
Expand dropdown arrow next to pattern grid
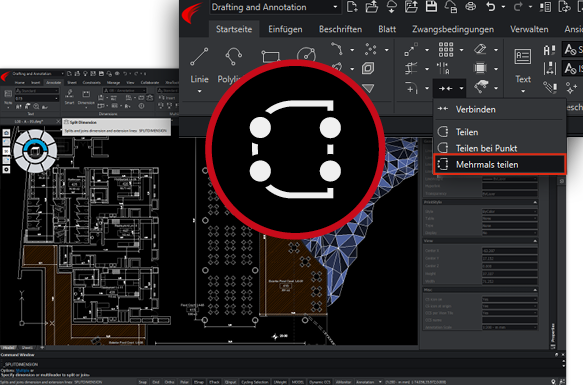click(461, 50)
